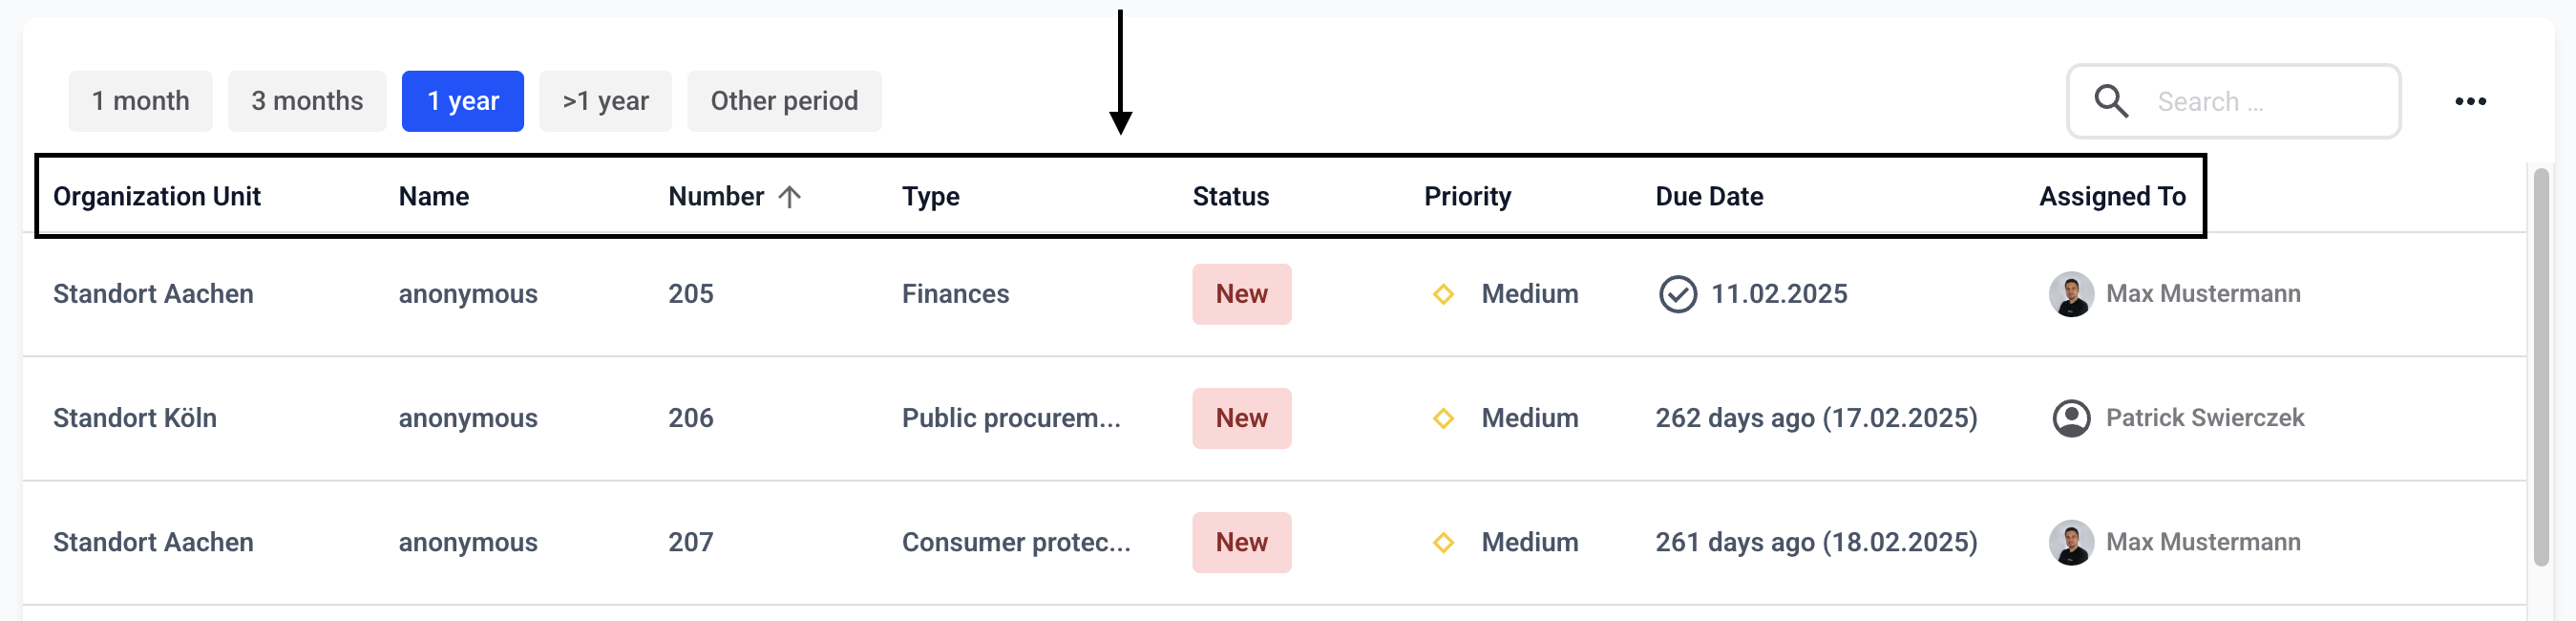
Task: Select the 3 months period filter
Action: tap(307, 101)
